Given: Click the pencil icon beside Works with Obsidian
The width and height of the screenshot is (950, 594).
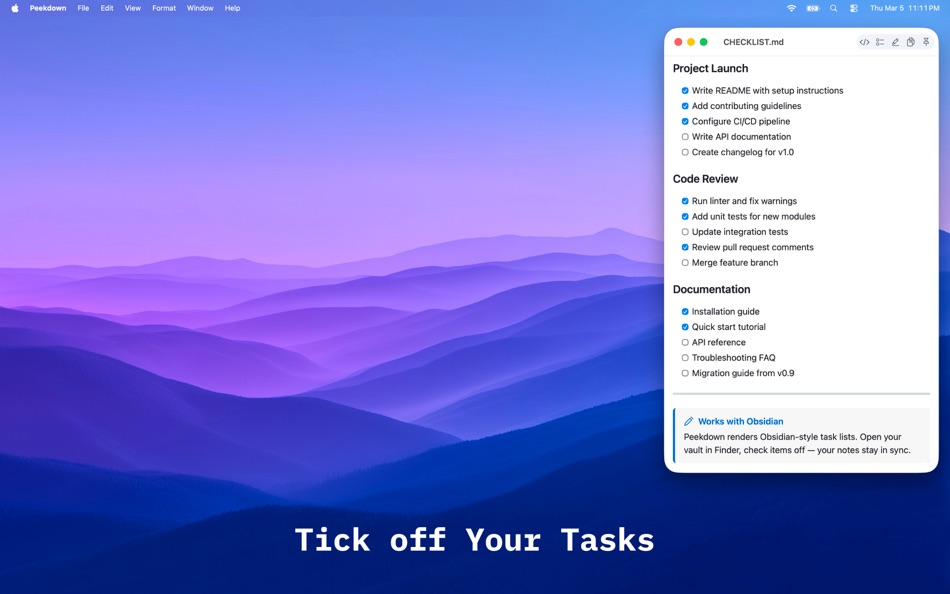Looking at the screenshot, I should tap(688, 421).
